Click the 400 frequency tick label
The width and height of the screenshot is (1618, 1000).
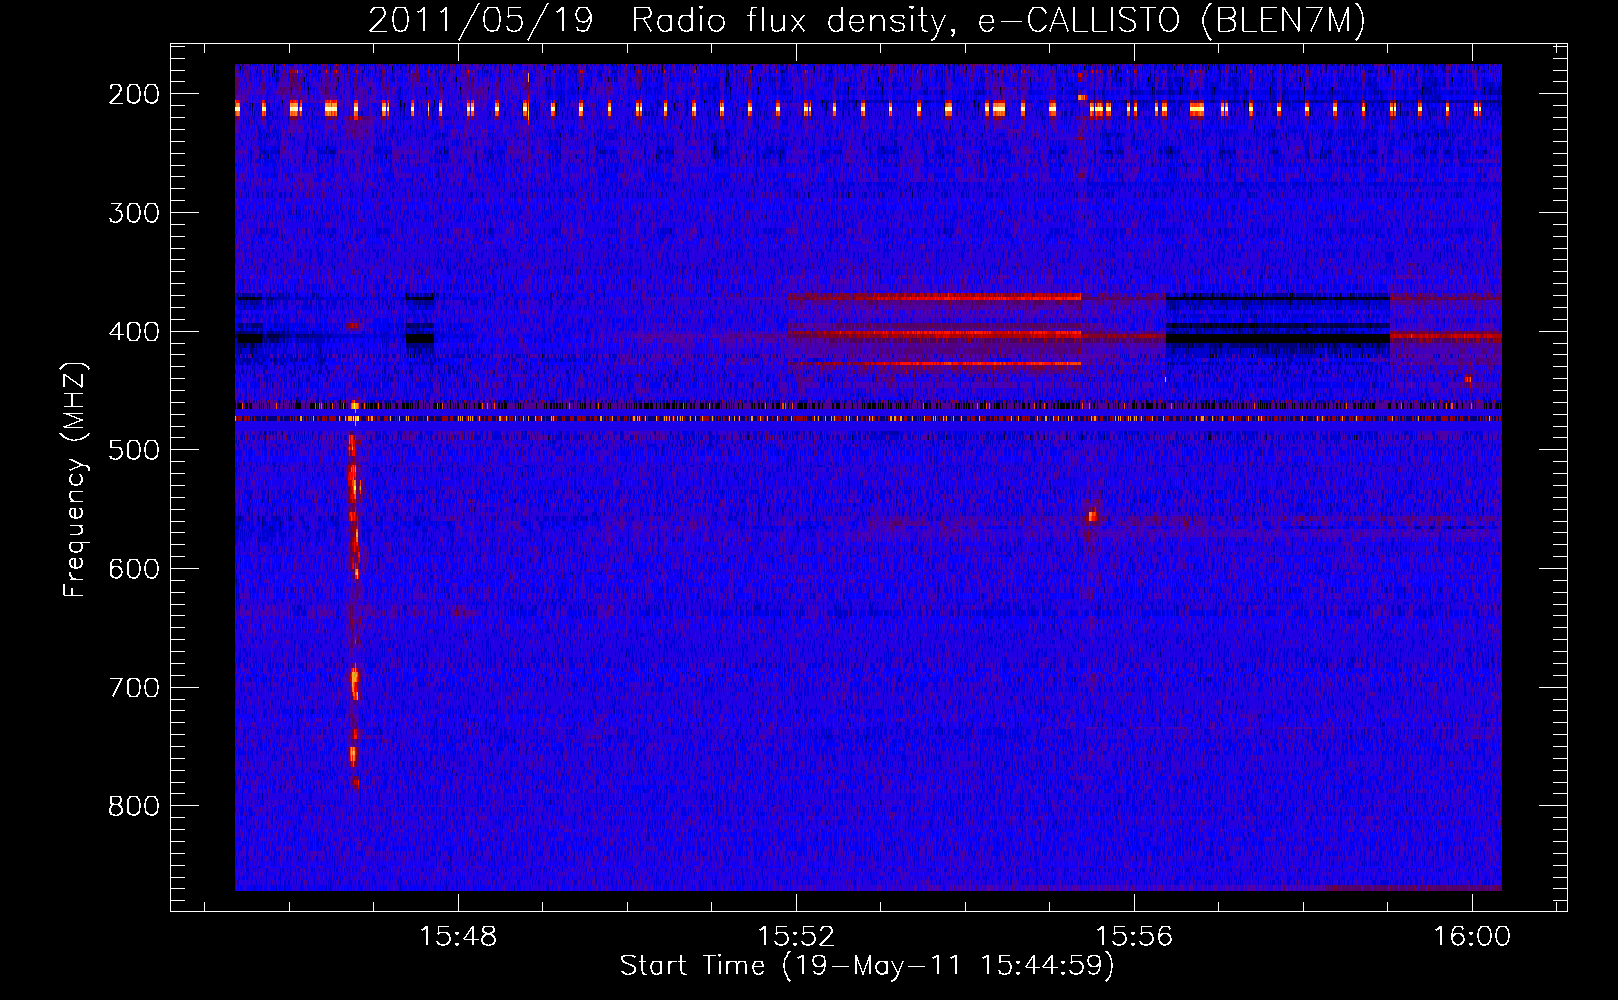[x=134, y=332]
